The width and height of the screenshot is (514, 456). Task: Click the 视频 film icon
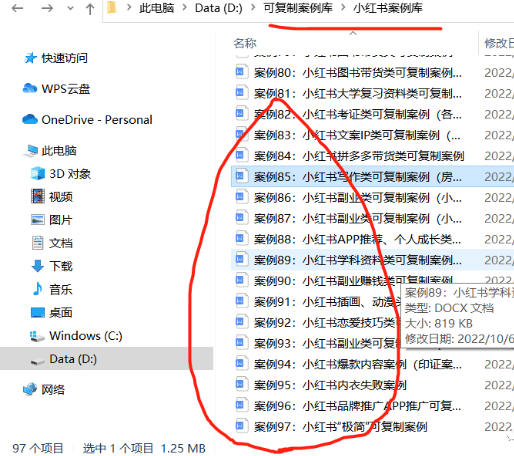(38, 196)
